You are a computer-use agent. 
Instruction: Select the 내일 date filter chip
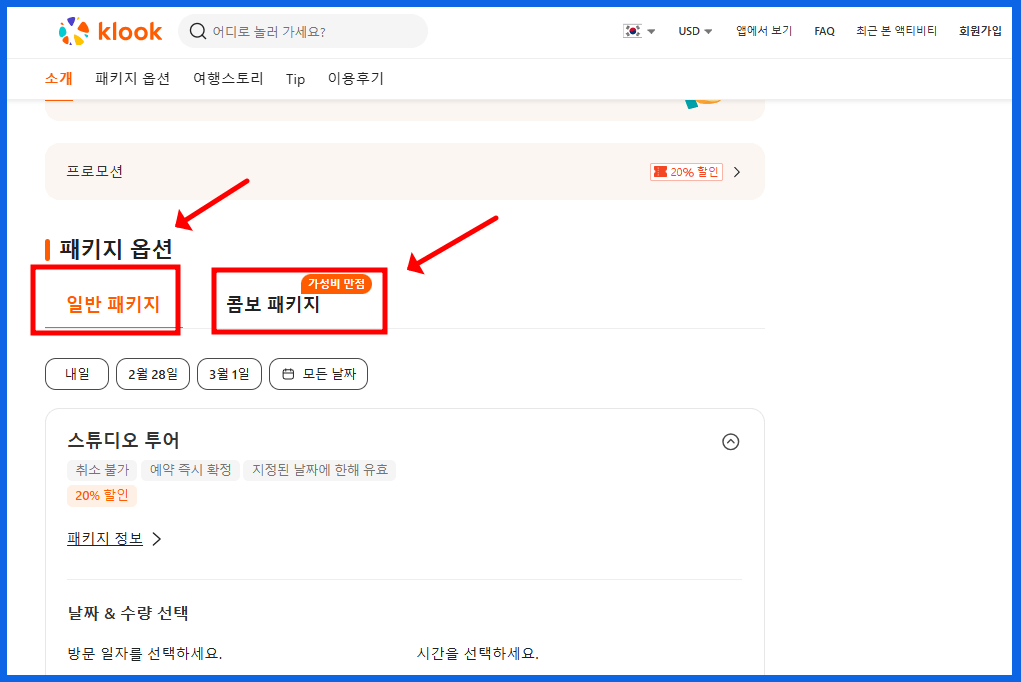click(76, 374)
